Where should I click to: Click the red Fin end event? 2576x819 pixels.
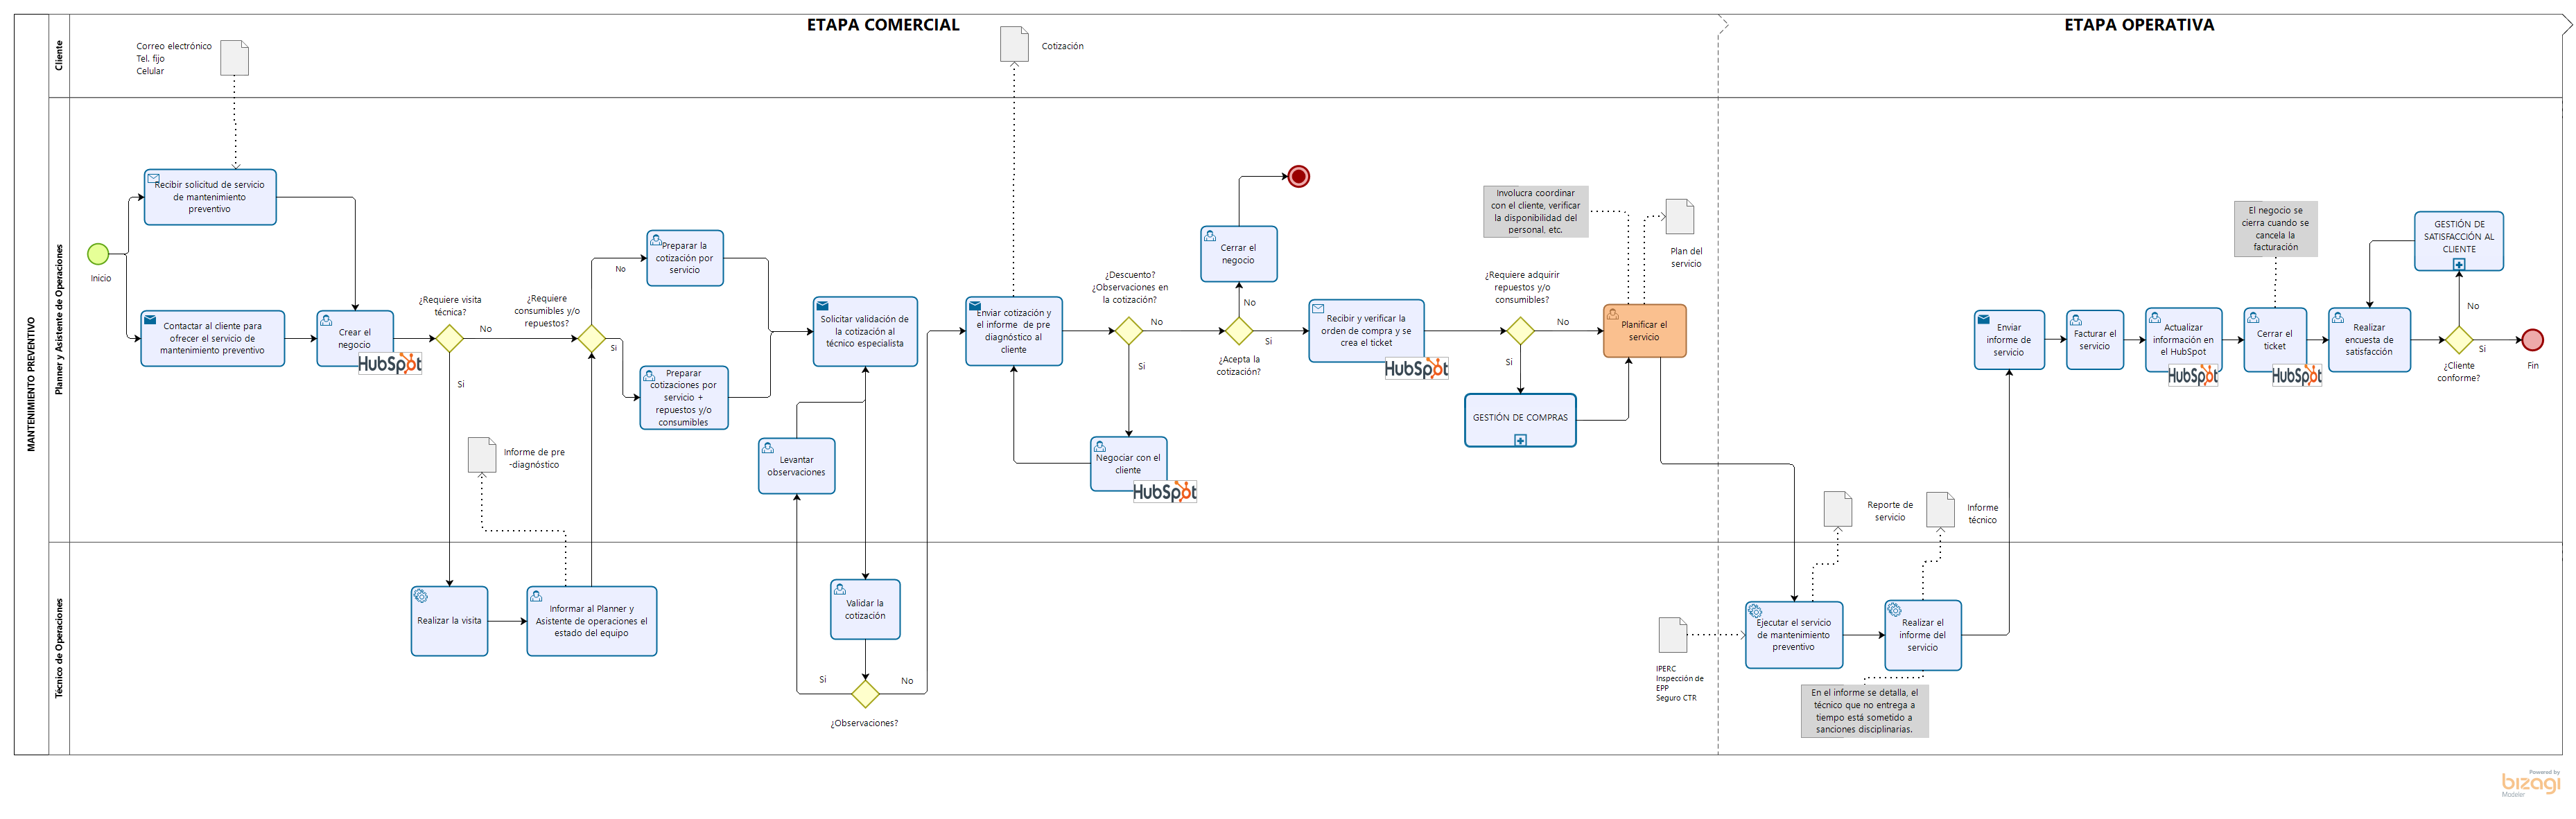point(2532,340)
